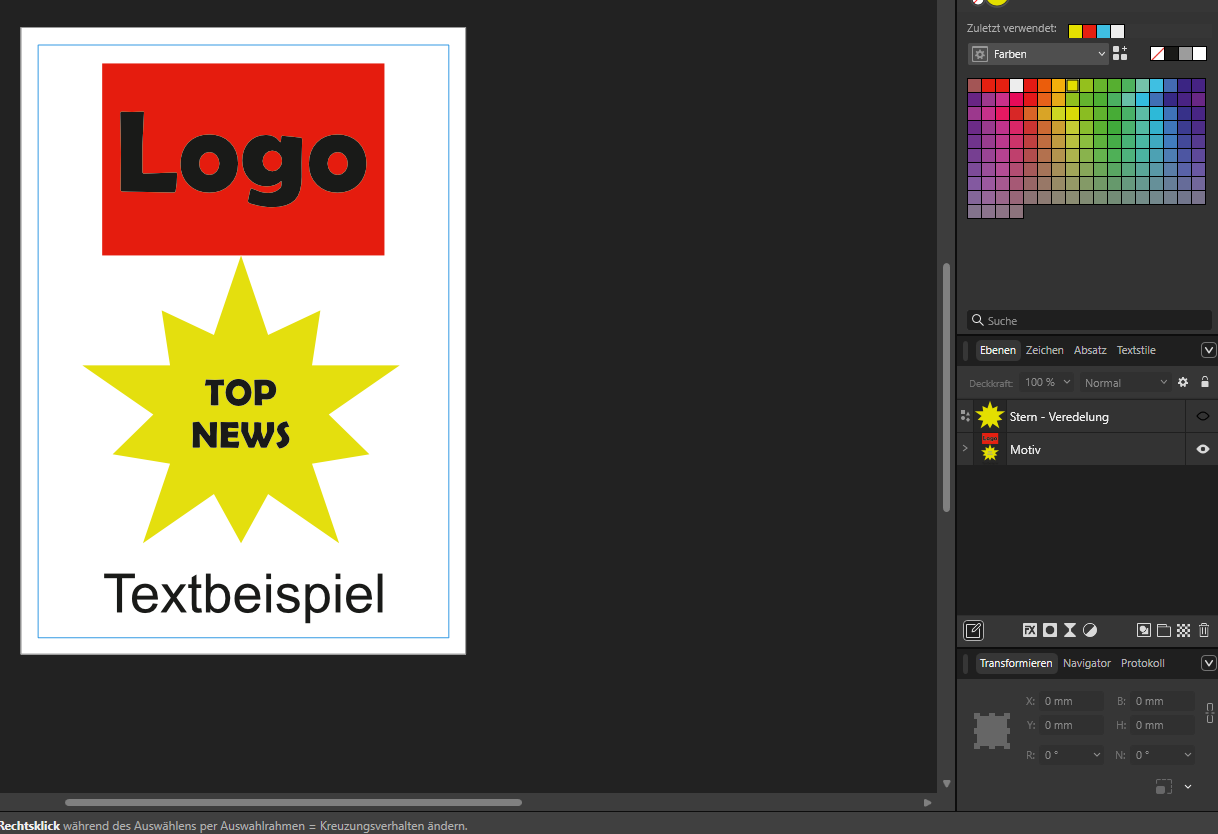
Task: Switch to the Absatz tab
Action: (x=1090, y=350)
